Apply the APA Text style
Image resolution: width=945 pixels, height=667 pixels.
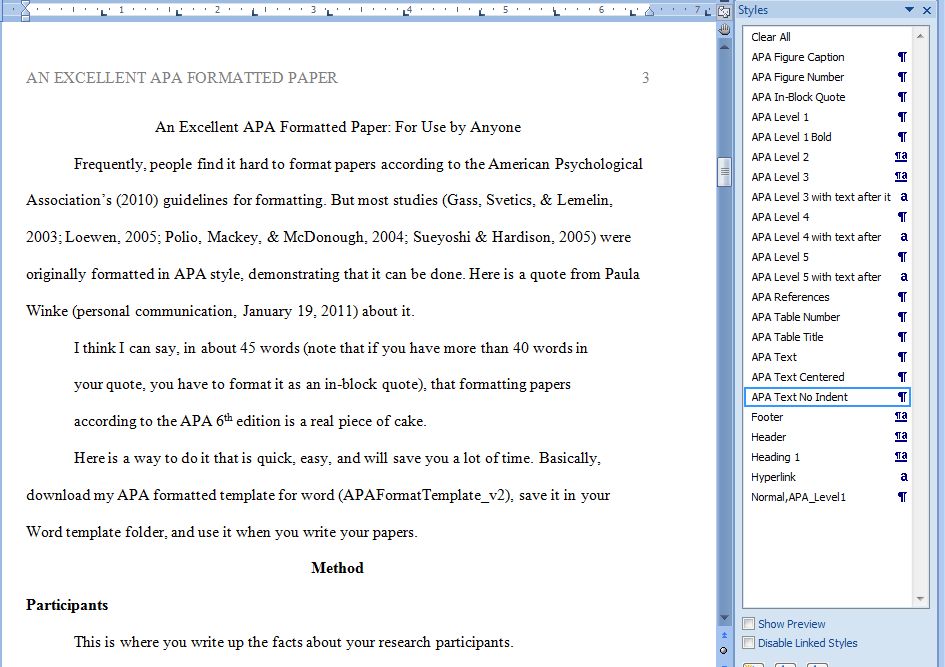827,357
